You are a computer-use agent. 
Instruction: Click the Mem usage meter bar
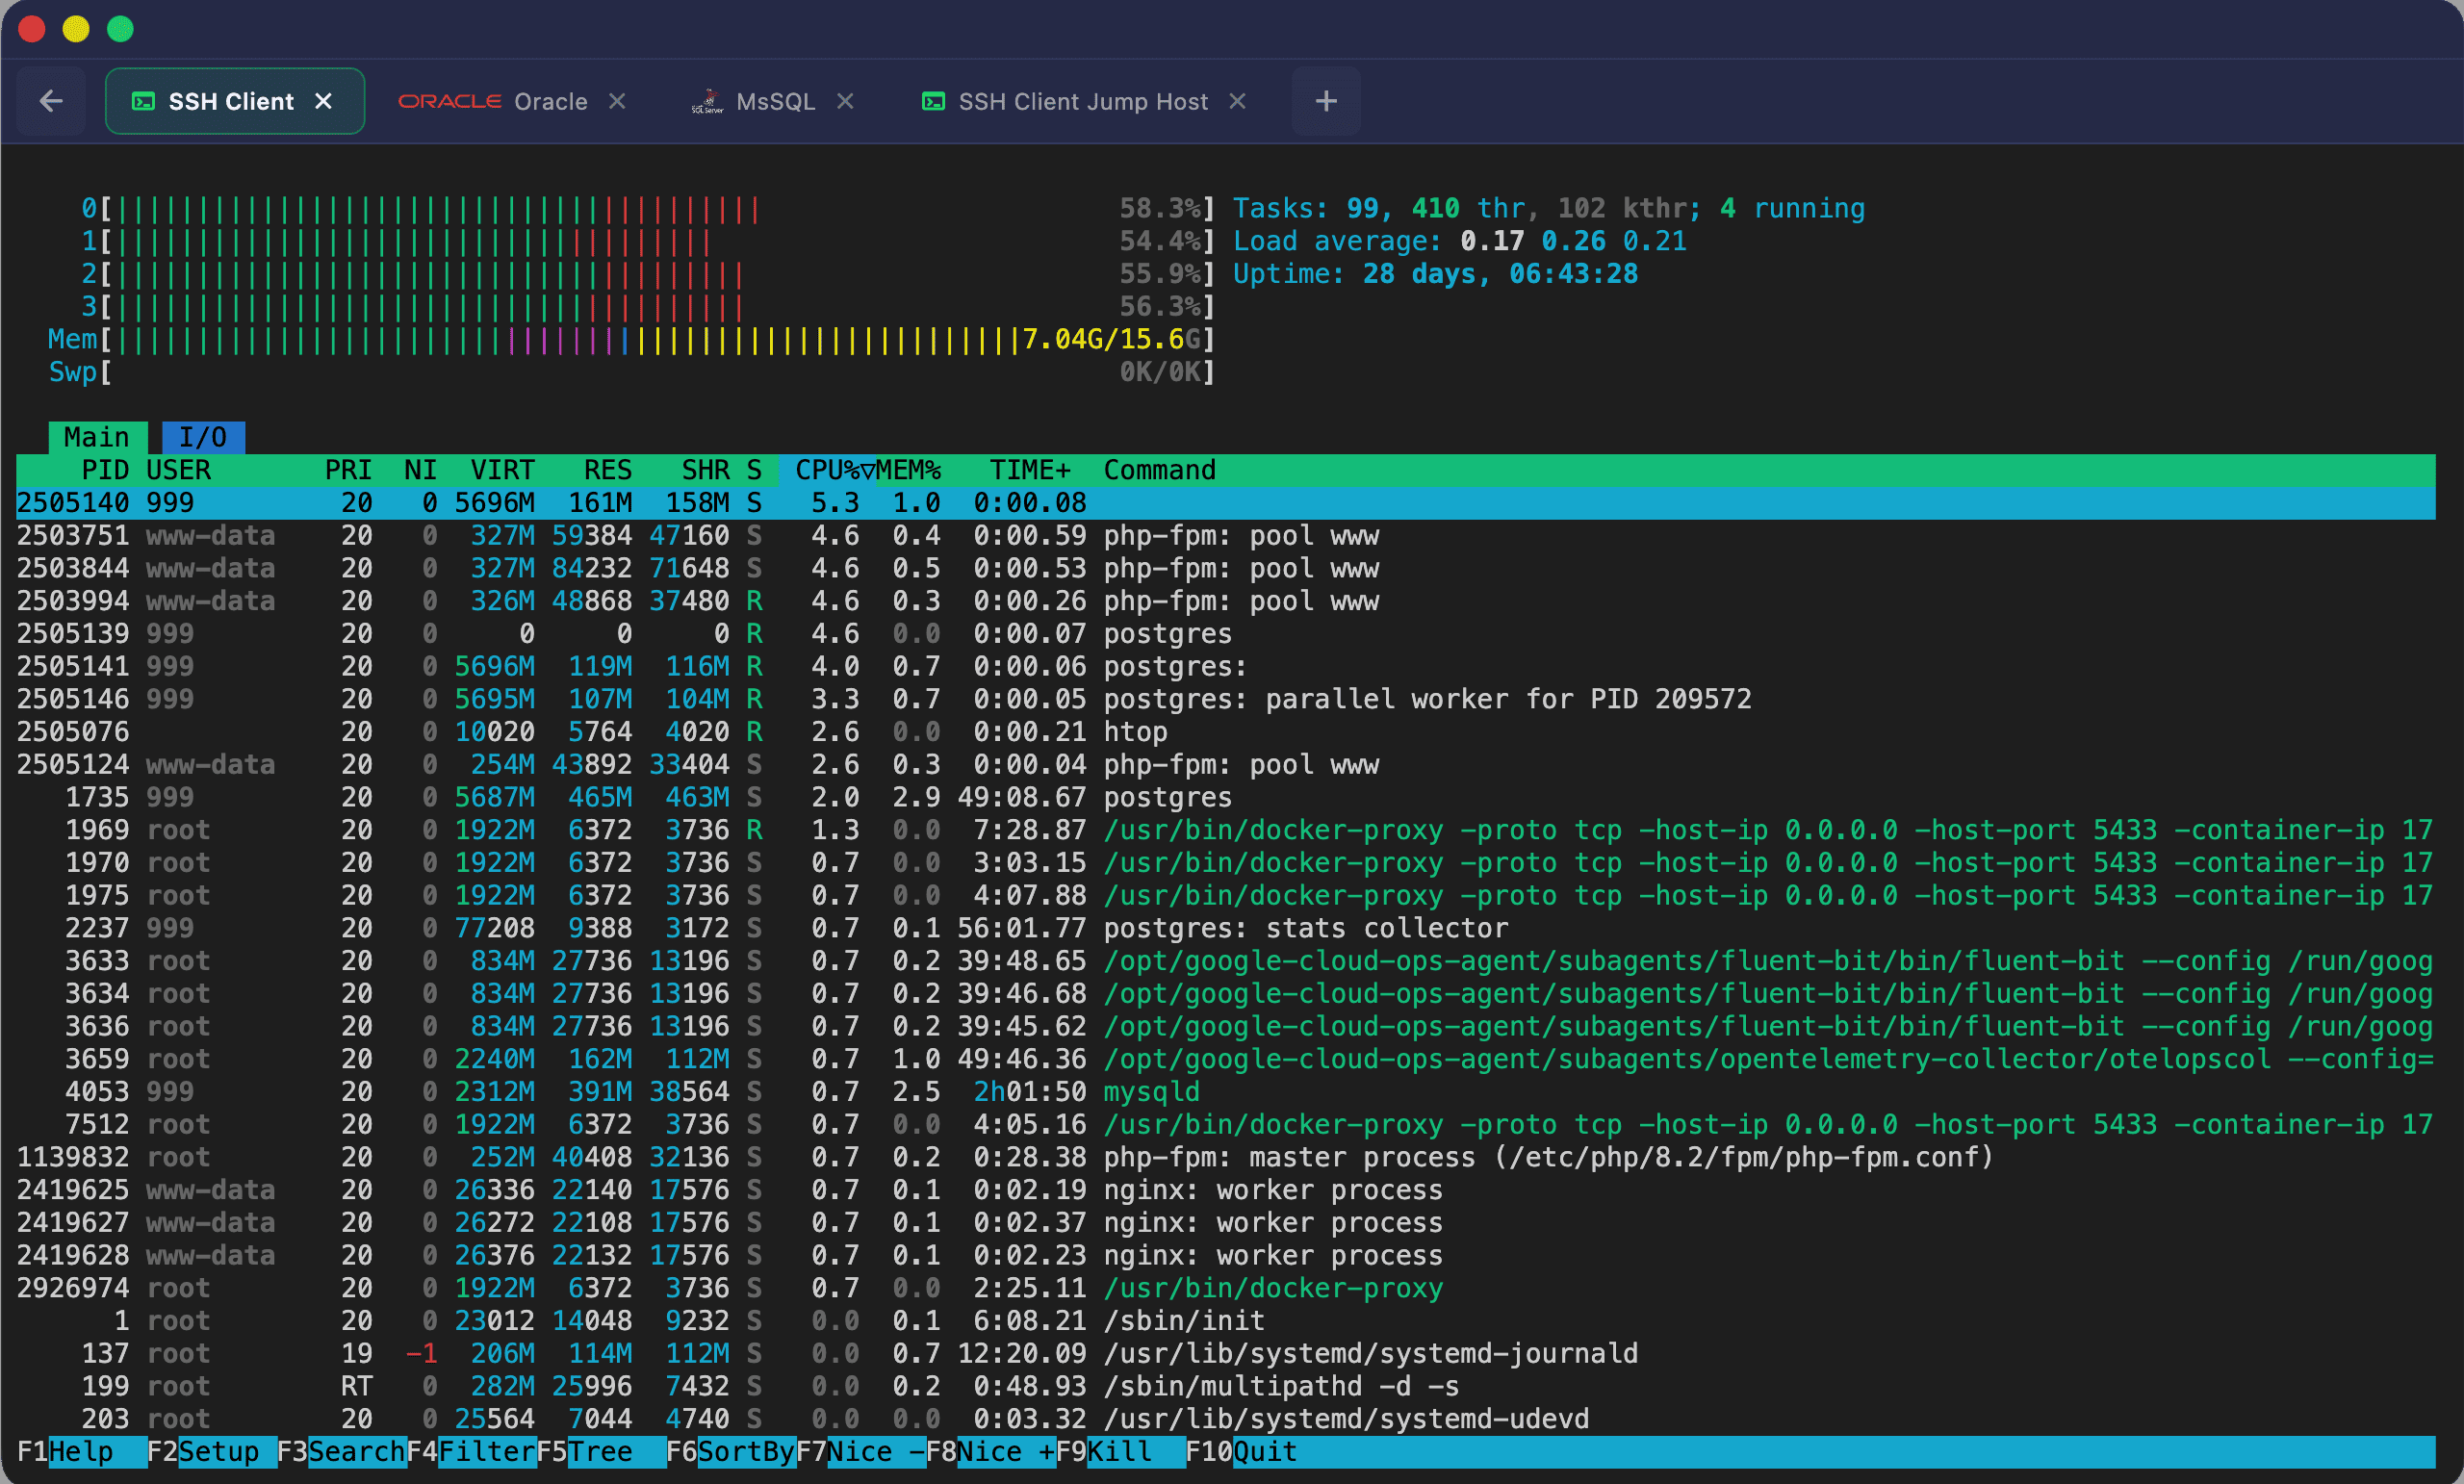coord(632,339)
